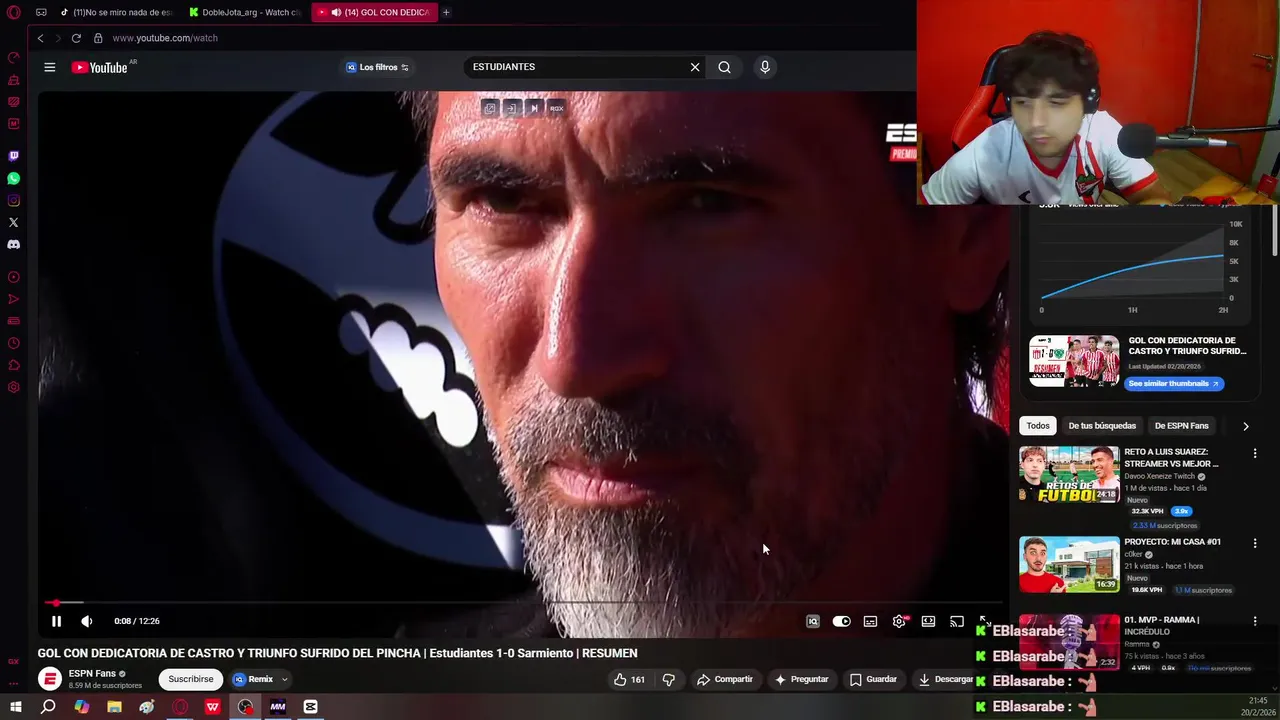Open a new browser tab
The image size is (1280, 720).
446,12
